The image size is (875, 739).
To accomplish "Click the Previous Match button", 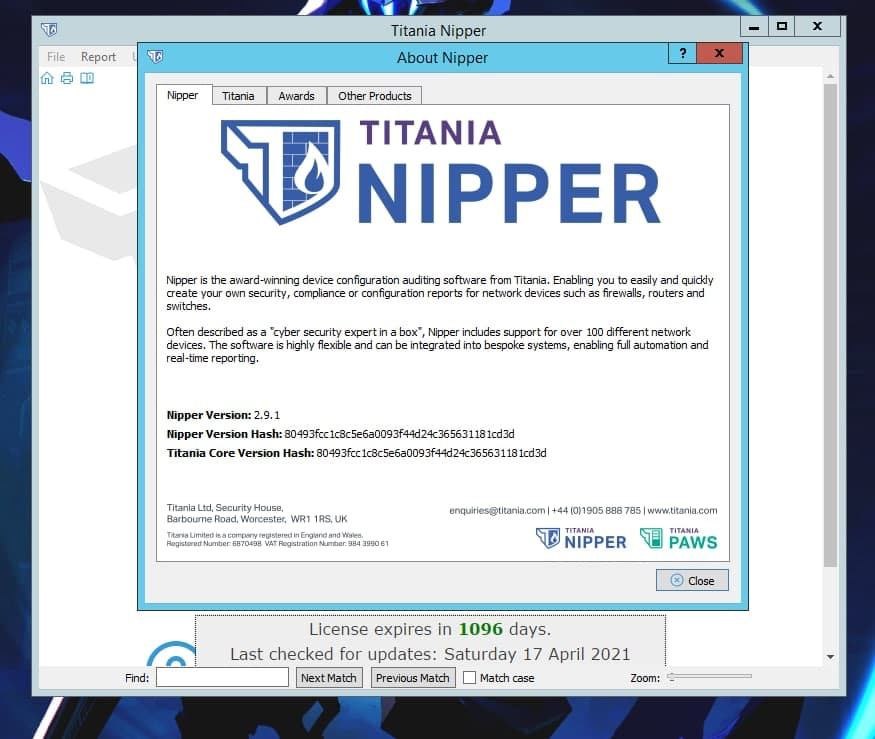I will tap(413, 678).
